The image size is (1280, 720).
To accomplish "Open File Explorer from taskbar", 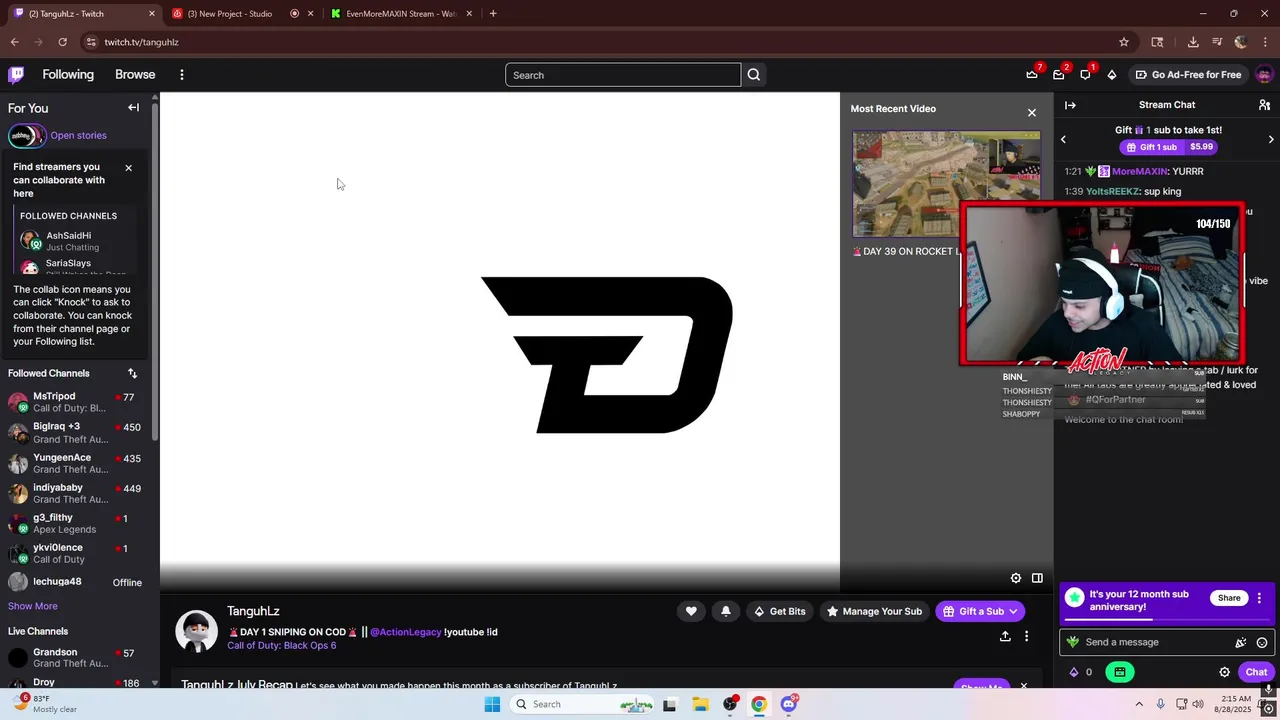I will click(699, 704).
